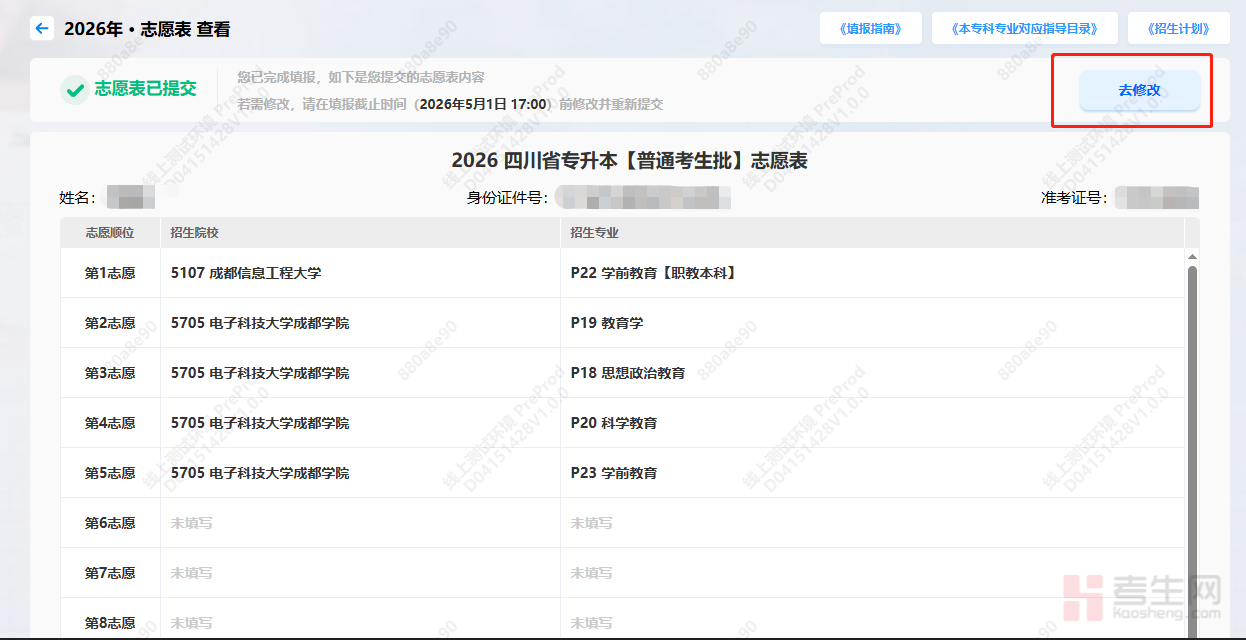Click P18 思想政治教育 major cell
Image resolution: width=1246 pixels, height=640 pixels.
coord(628,373)
